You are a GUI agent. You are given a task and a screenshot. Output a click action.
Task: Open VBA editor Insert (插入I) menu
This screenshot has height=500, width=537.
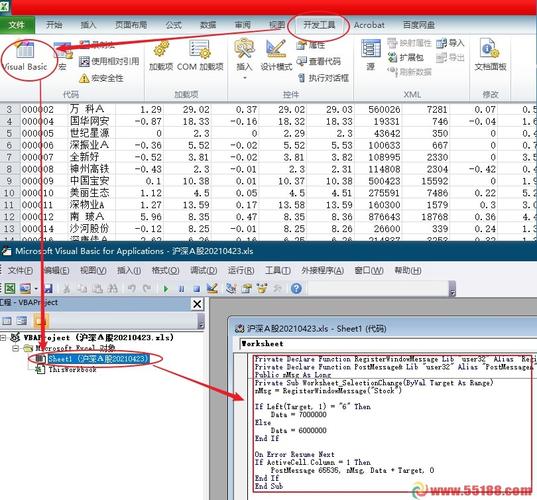pyautogui.click(x=129, y=271)
